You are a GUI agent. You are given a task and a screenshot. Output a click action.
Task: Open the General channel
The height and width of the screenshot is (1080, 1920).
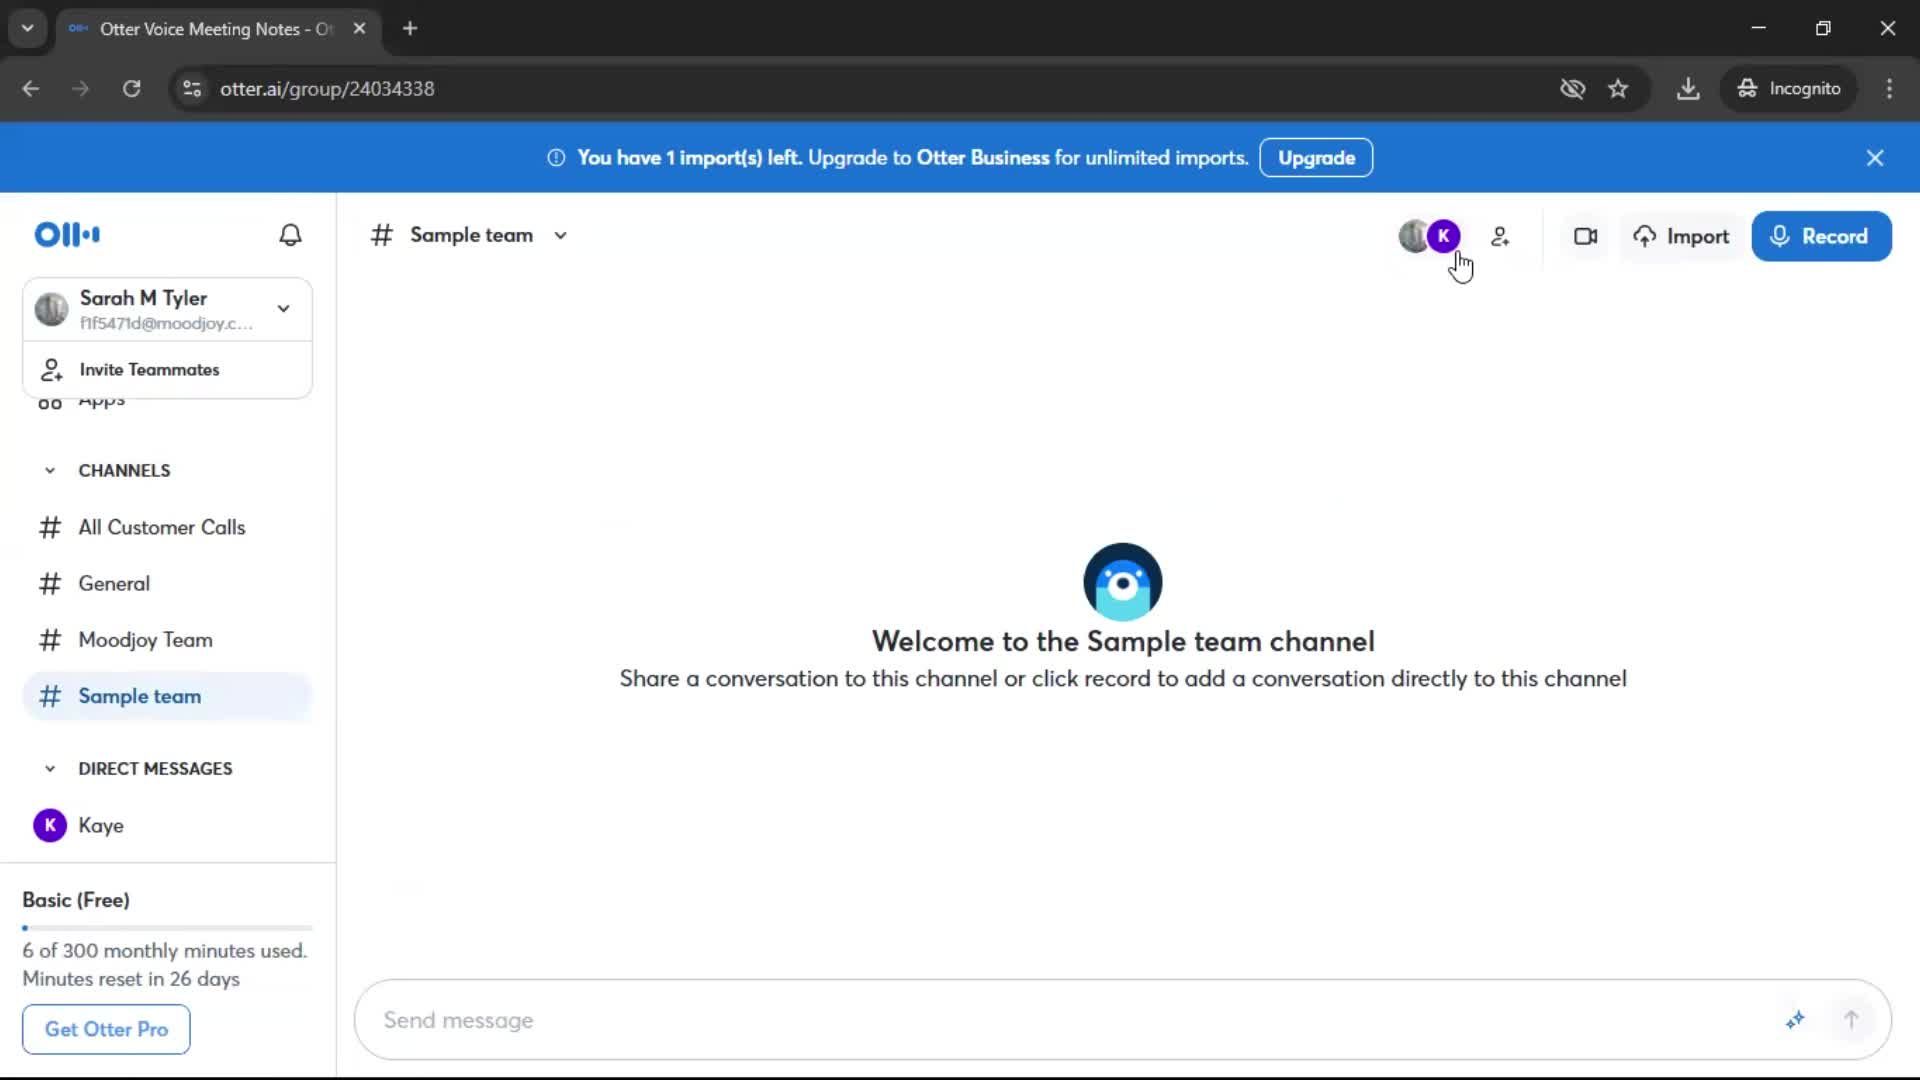coord(167,584)
